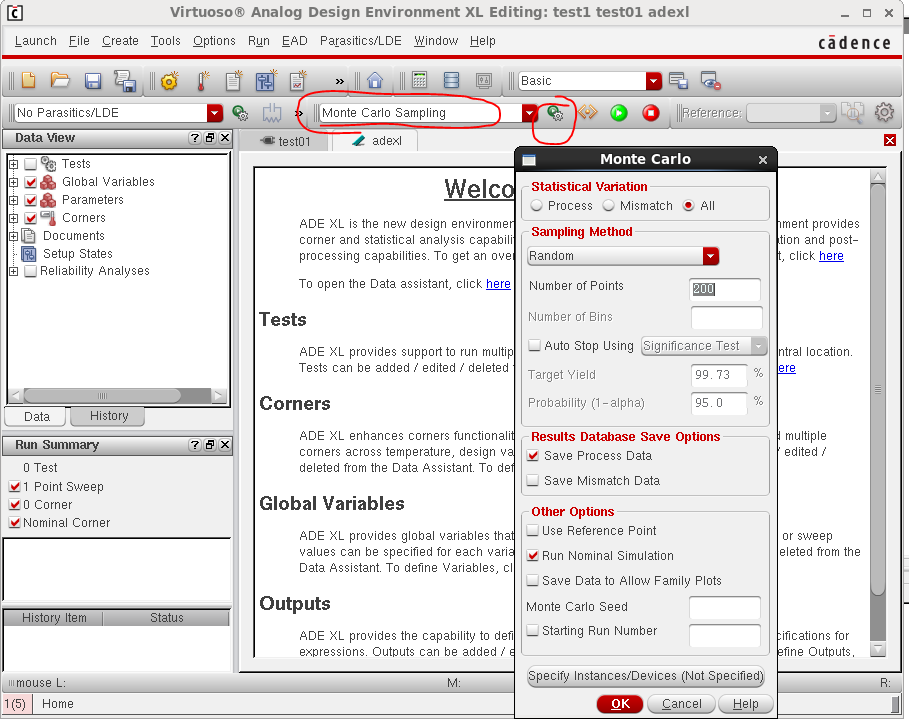Screen dimensions: 909x721
Task: Click the orange diamond arrows icon
Action: 587,112
